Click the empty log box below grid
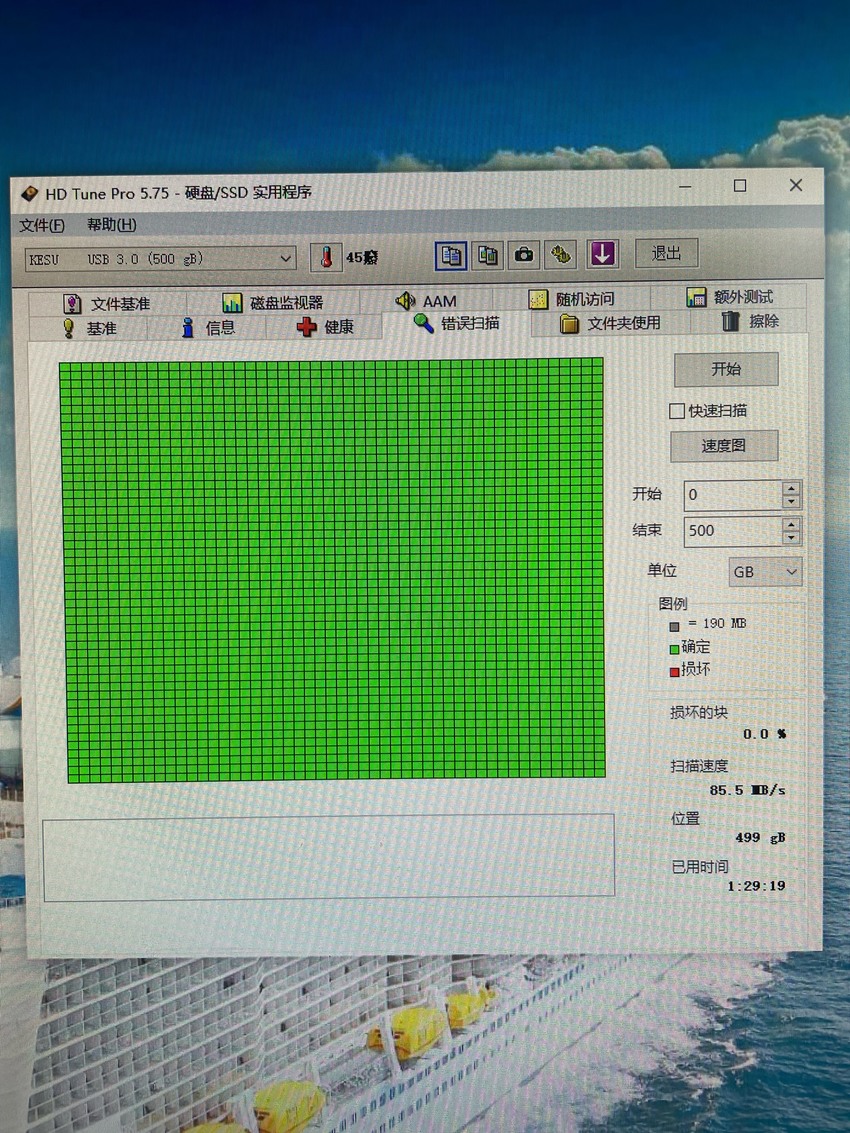The height and width of the screenshot is (1133, 850). point(329,858)
